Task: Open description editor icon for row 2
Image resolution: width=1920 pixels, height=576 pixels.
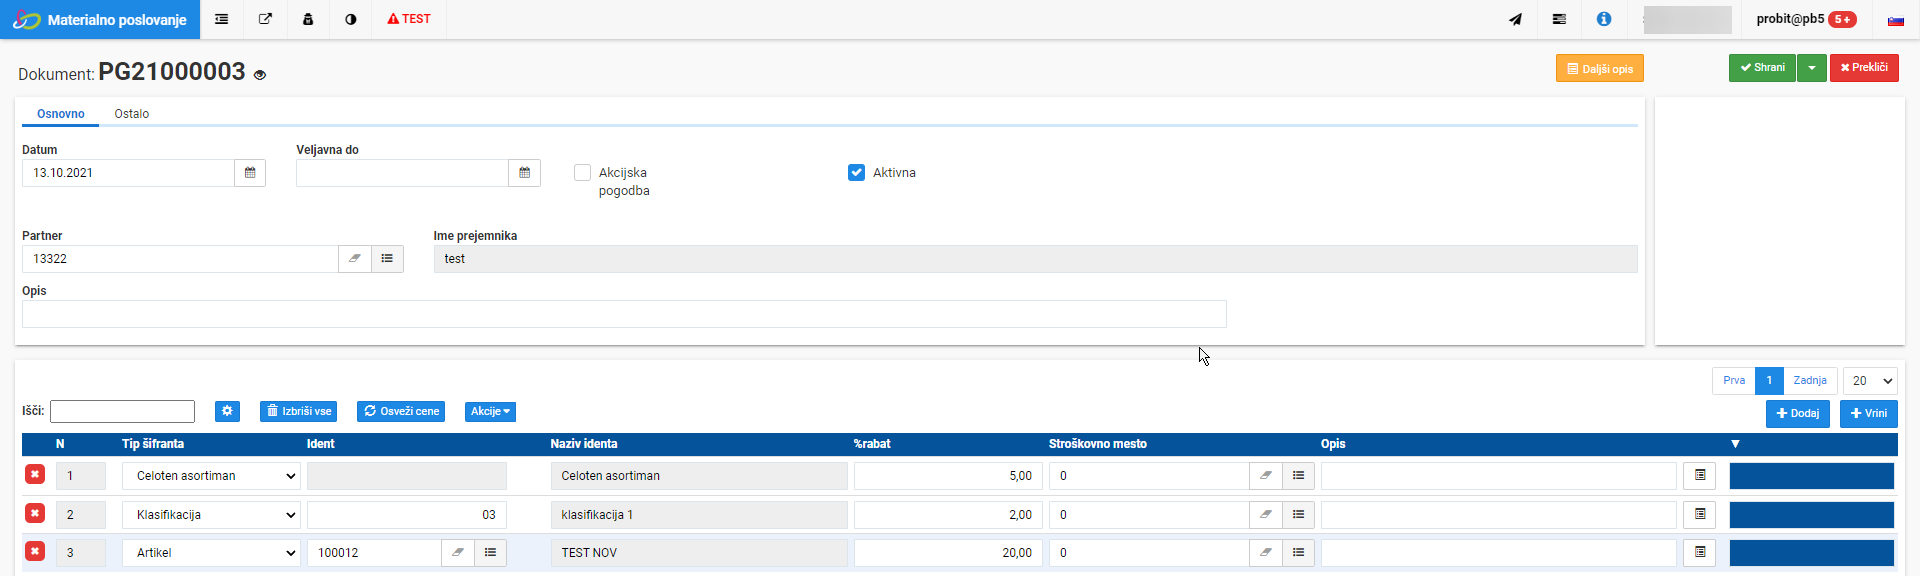Action: coord(1700,514)
